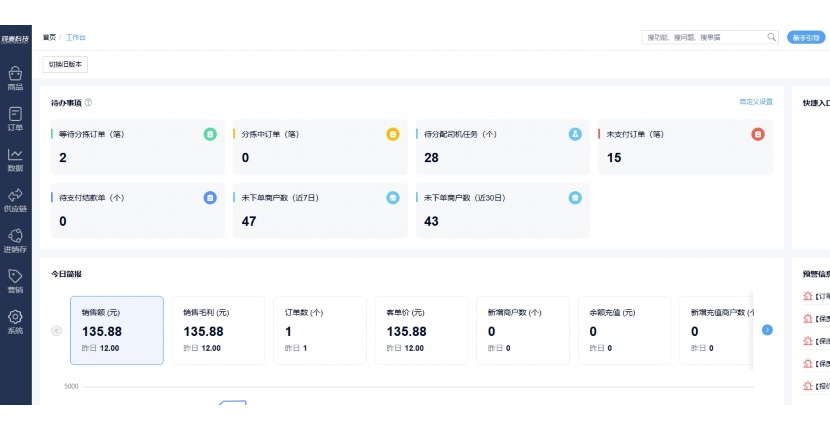Image resolution: width=830 pixels, height=430 pixels.
Task: Click the 首页 breadcrumb link
Action: pos(49,37)
